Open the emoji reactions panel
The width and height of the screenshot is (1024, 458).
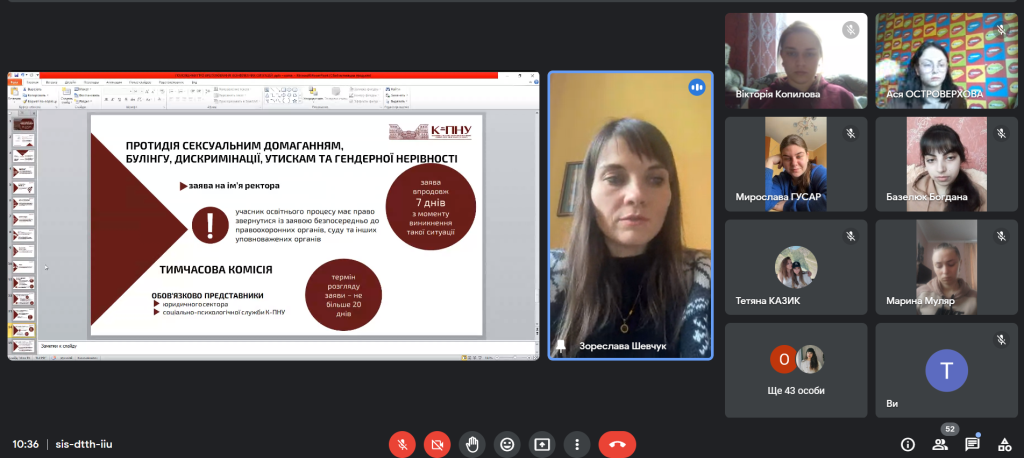[x=507, y=443]
